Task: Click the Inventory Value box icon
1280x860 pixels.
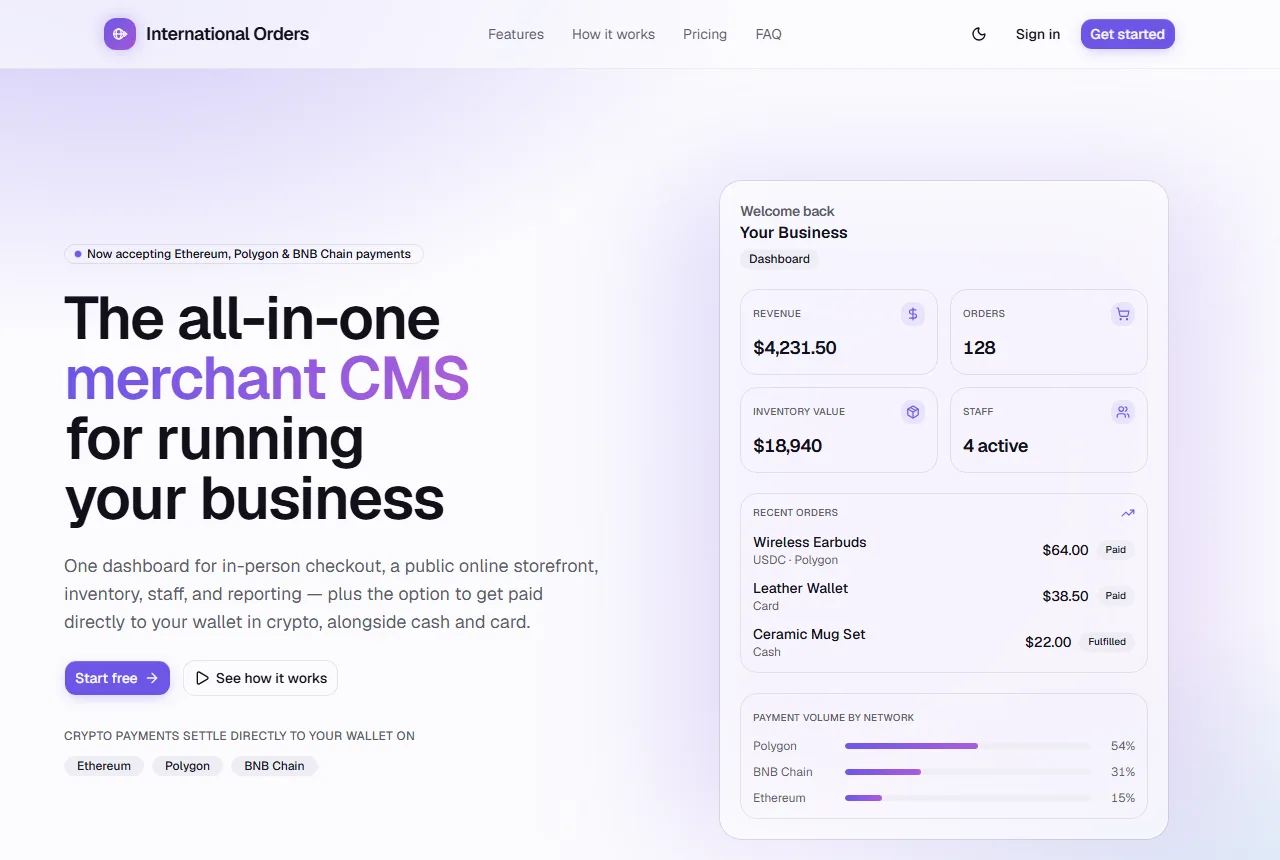Action: point(913,412)
